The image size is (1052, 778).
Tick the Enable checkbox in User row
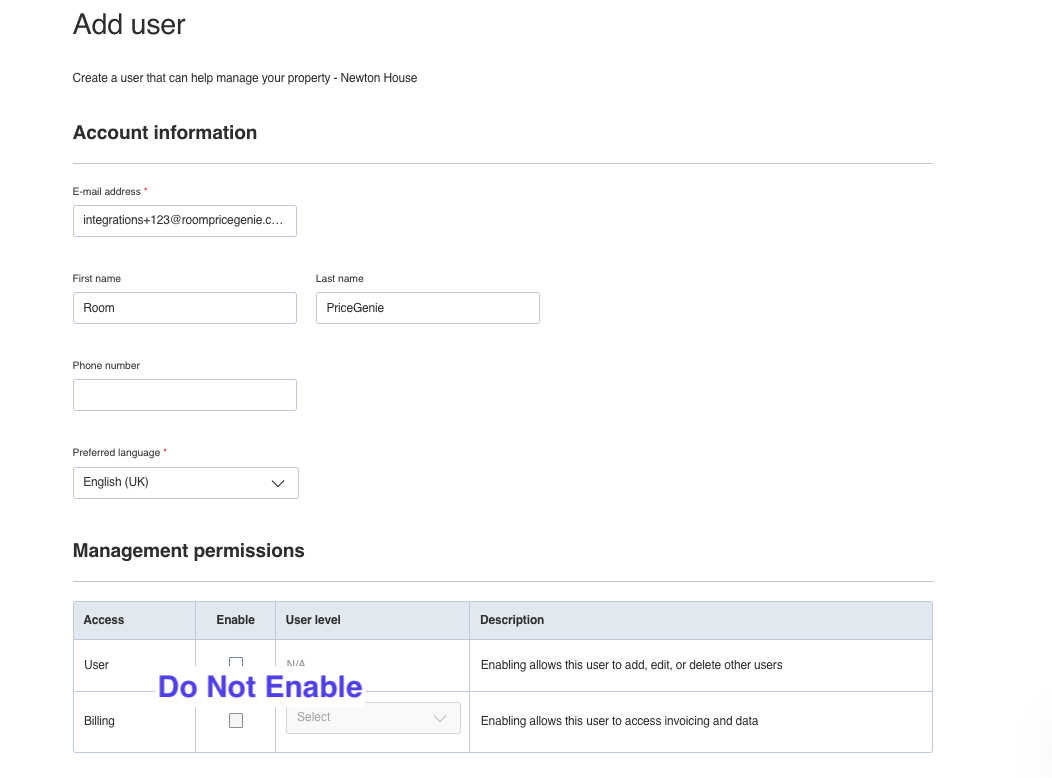[x=236, y=662]
